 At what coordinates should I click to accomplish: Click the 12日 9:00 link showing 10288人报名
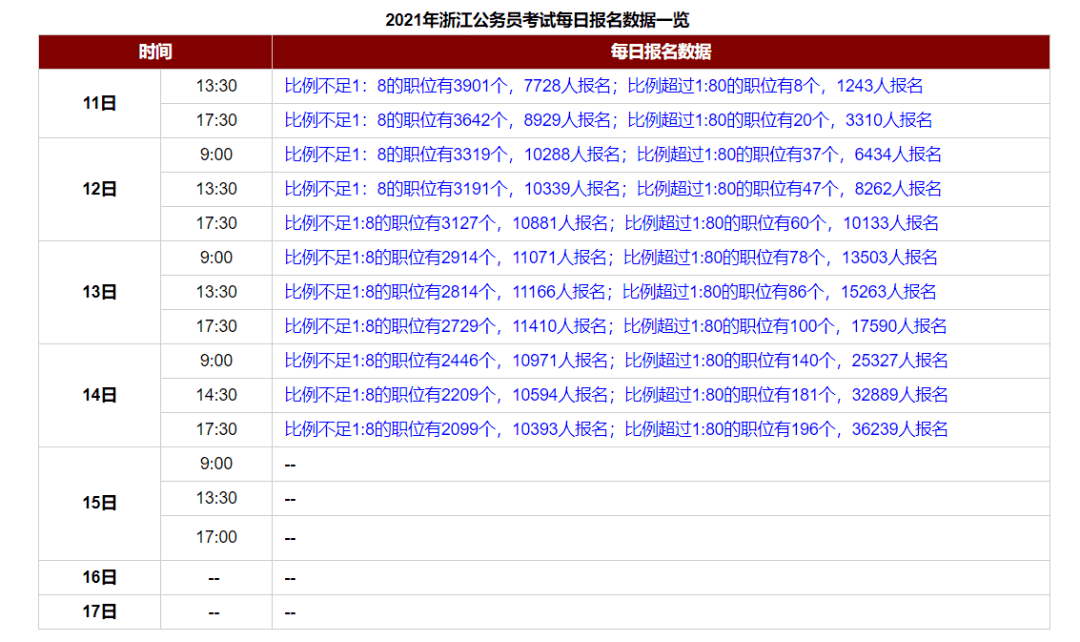(613, 155)
